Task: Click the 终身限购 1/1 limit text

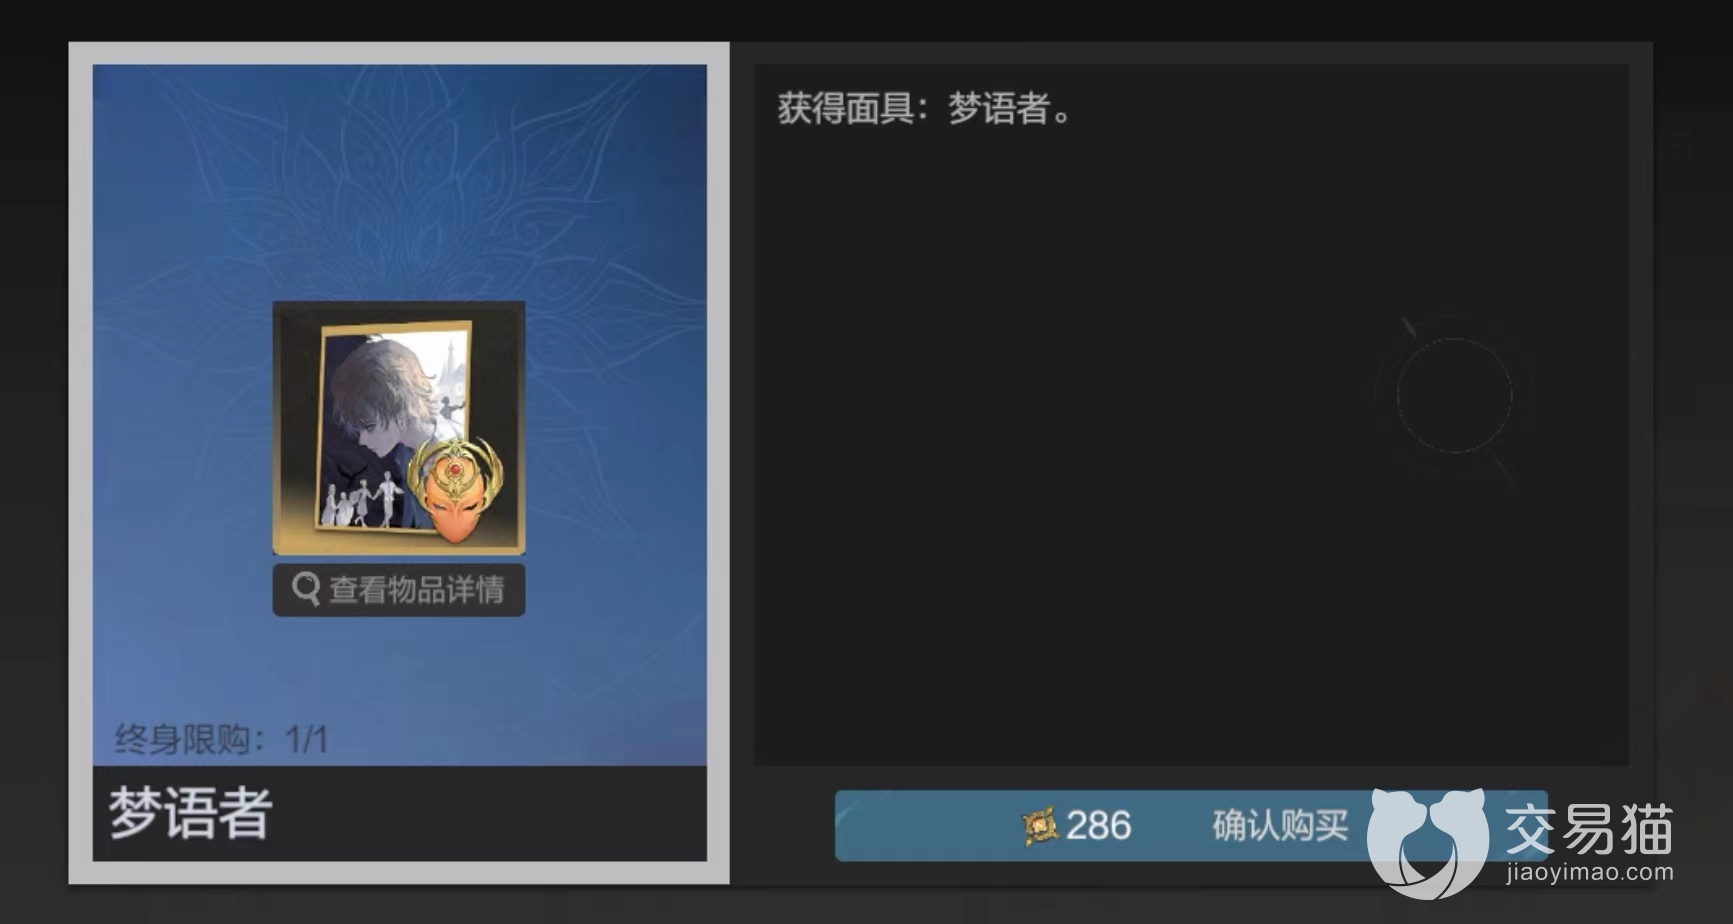Action: (x=221, y=740)
